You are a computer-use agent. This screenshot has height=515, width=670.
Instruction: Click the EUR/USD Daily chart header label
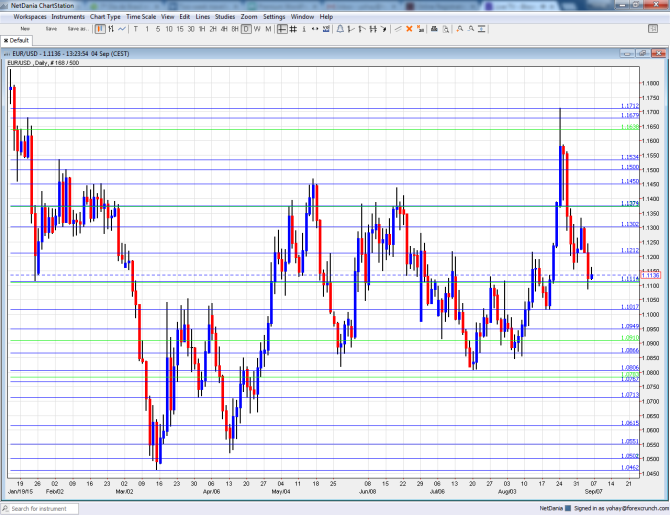(x=43, y=63)
